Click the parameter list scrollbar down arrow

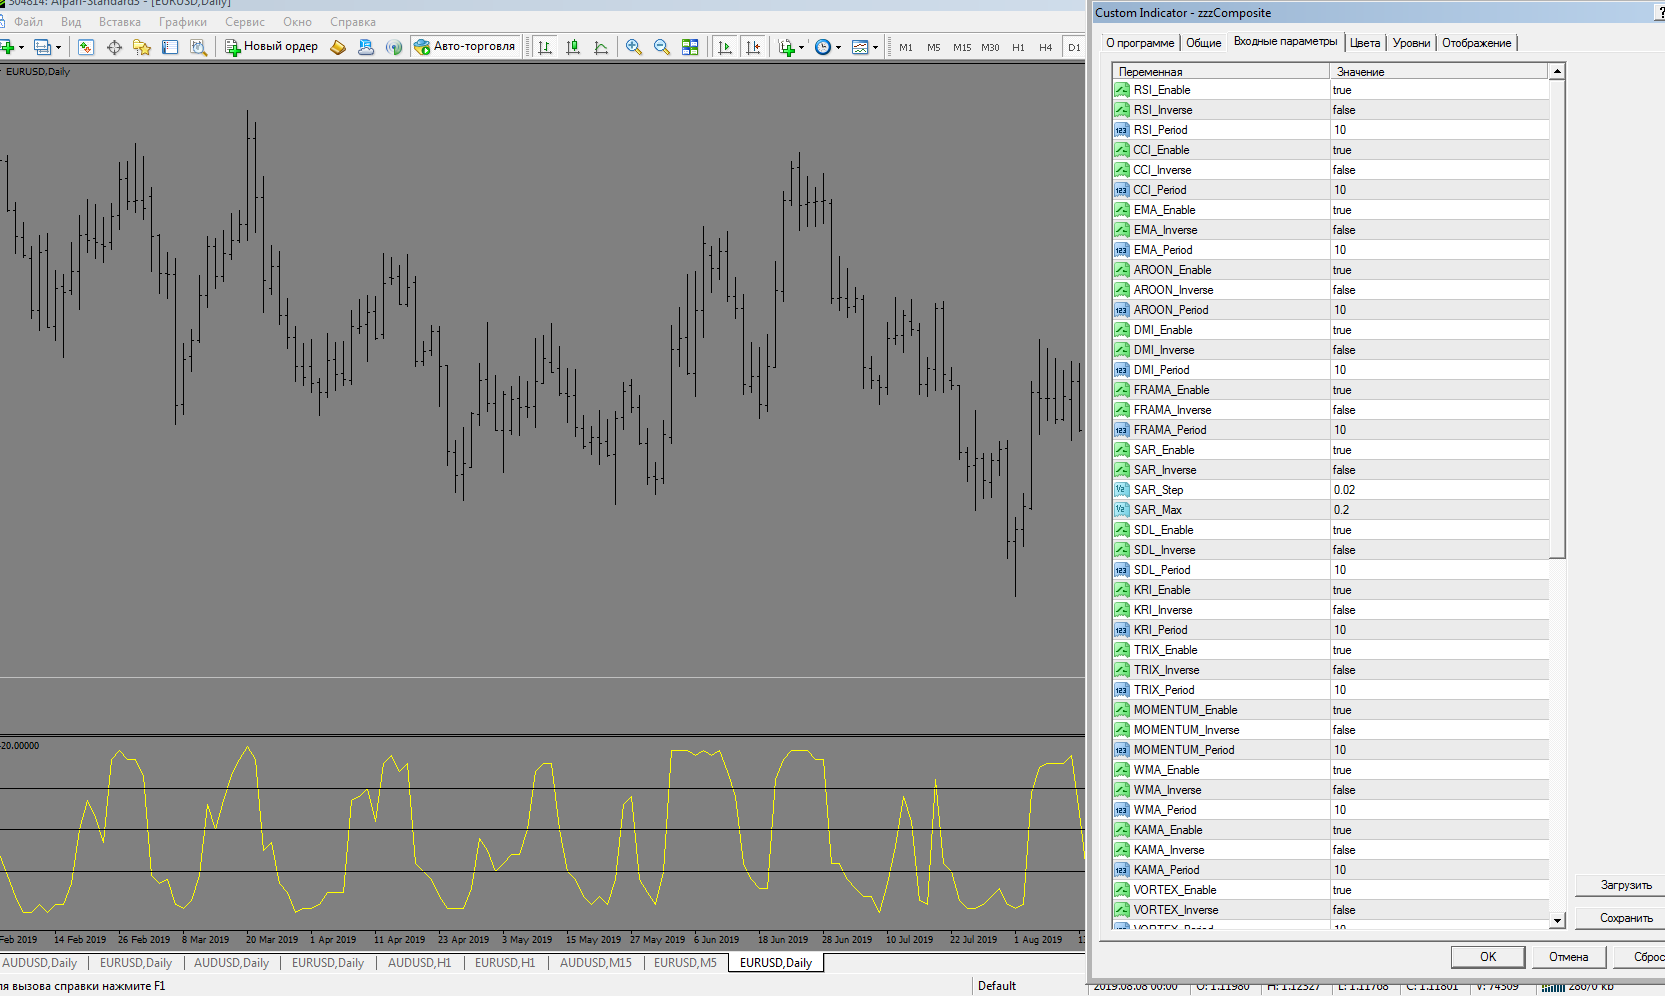coord(1557,920)
